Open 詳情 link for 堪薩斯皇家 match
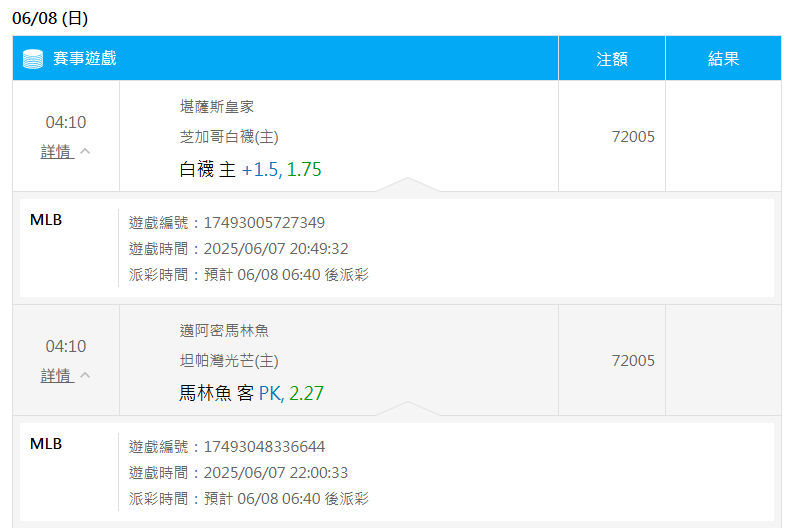Image resolution: width=789 pixels, height=528 pixels. (57, 152)
